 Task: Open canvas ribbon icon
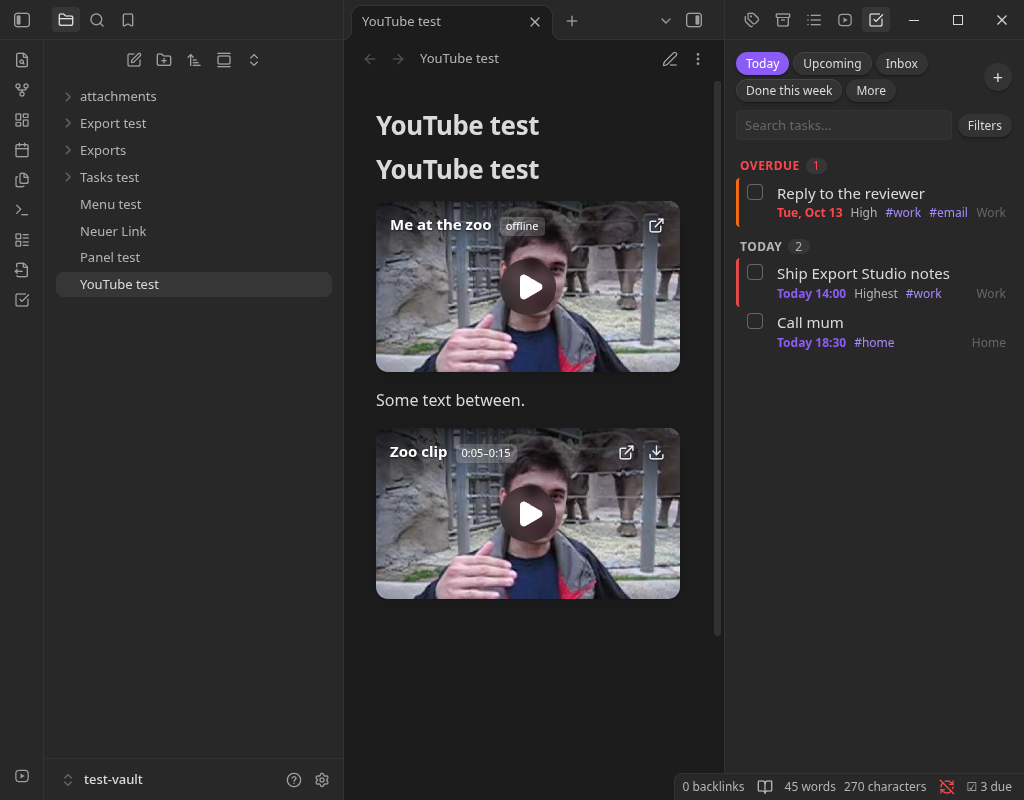pyautogui.click(x=22, y=120)
